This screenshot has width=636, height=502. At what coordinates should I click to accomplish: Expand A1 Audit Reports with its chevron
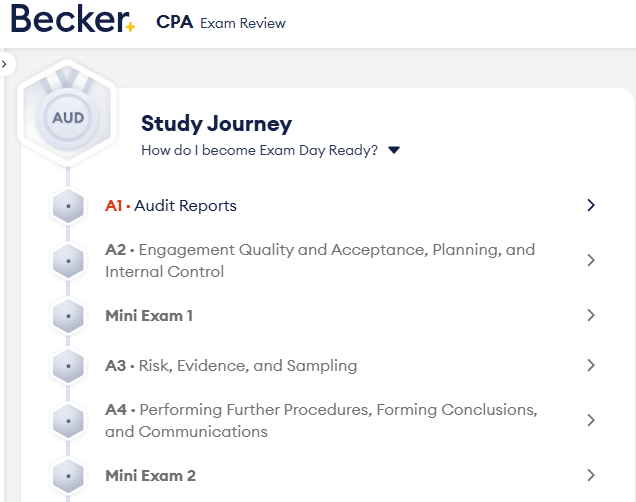pyautogui.click(x=591, y=206)
